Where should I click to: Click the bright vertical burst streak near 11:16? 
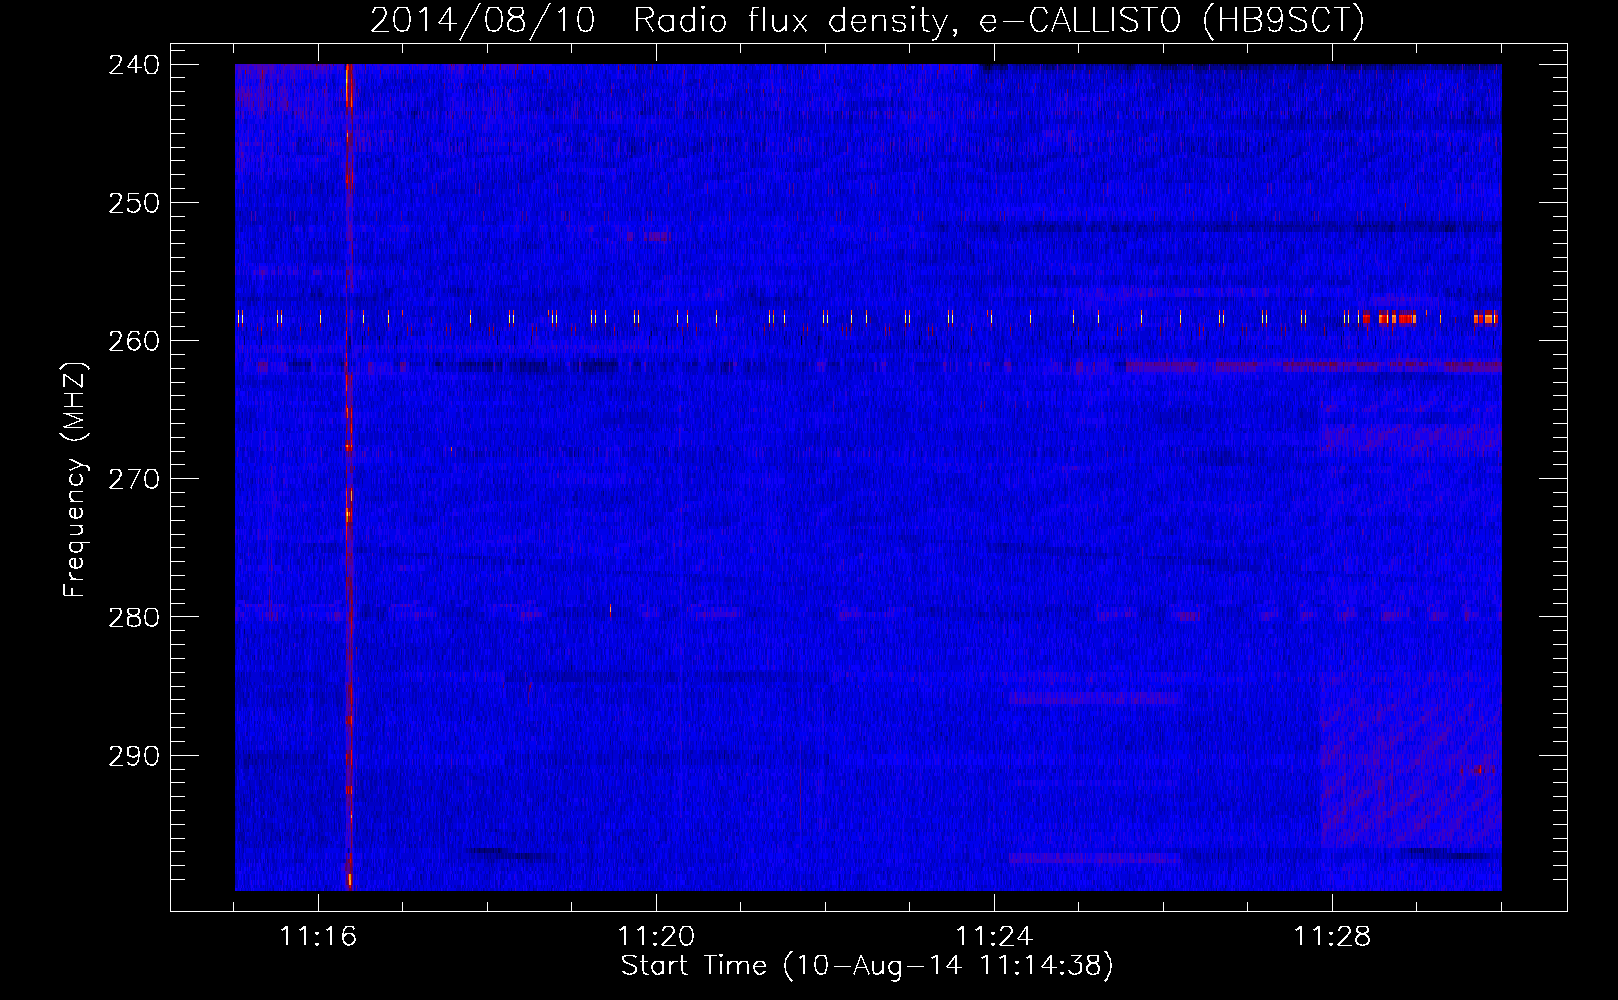[348, 477]
